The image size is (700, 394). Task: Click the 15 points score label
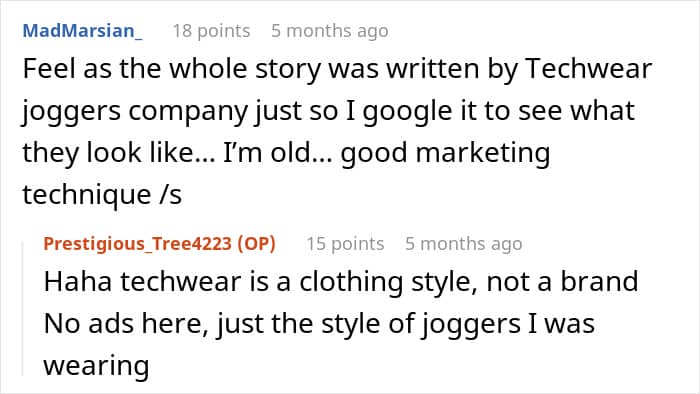tap(345, 244)
